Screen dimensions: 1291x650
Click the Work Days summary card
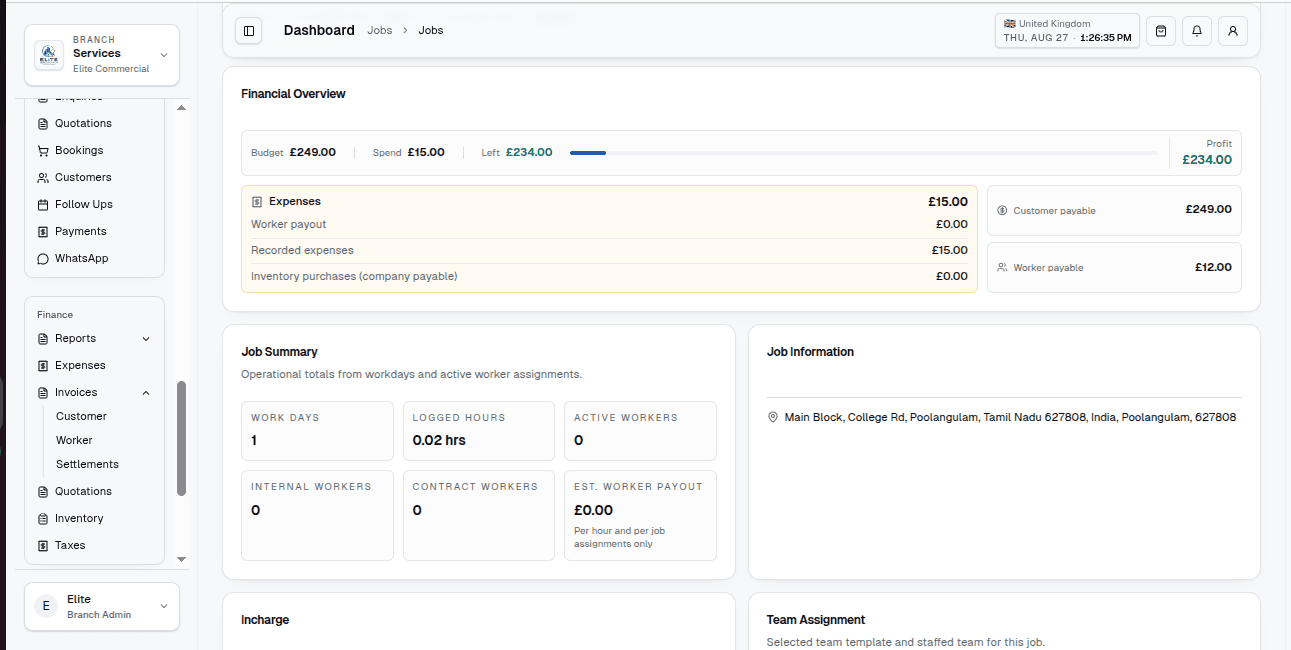[x=317, y=431]
